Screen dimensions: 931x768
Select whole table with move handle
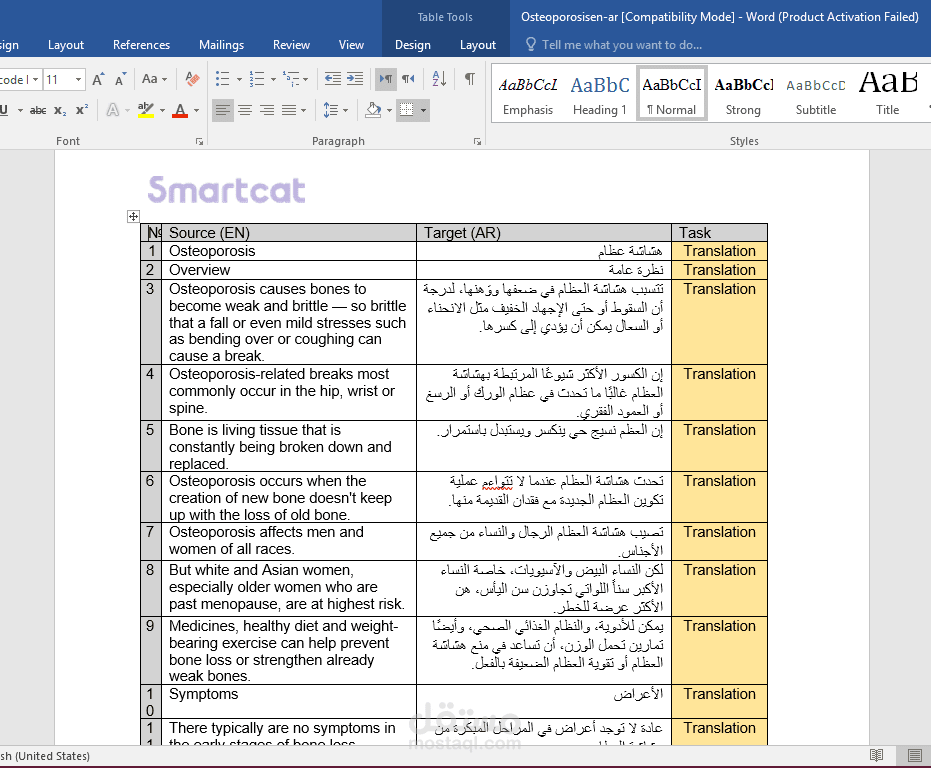click(133, 216)
